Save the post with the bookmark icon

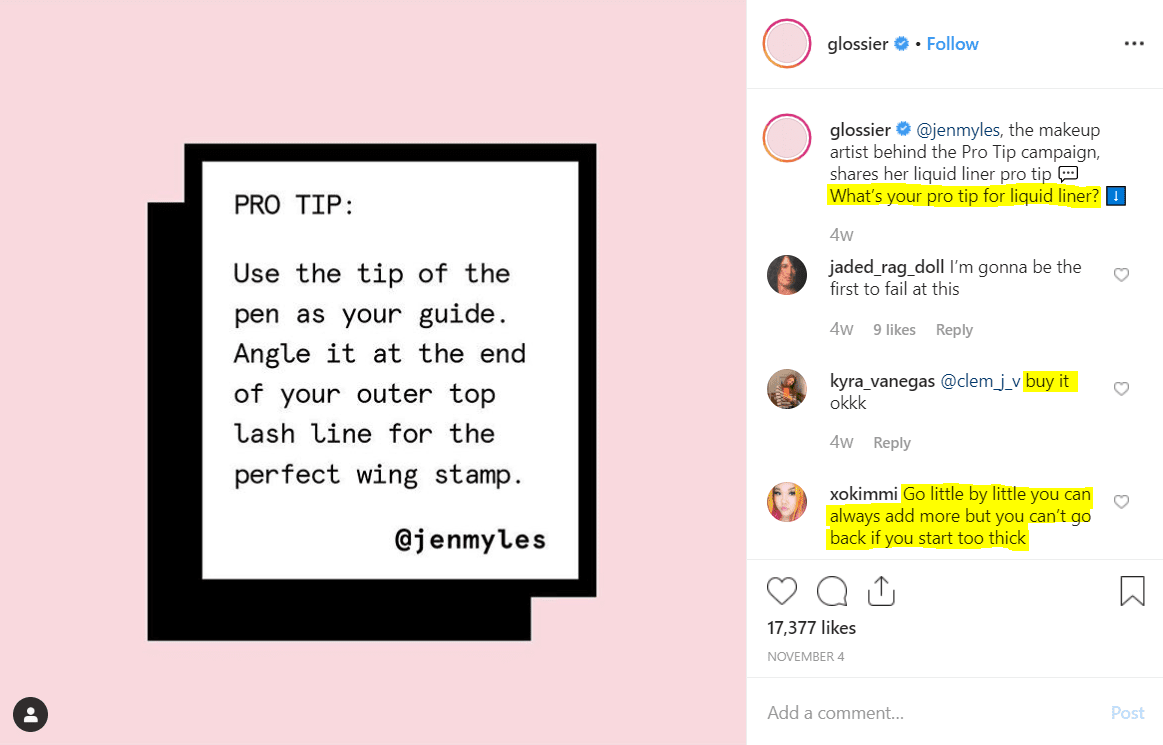tap(1132, 591)
